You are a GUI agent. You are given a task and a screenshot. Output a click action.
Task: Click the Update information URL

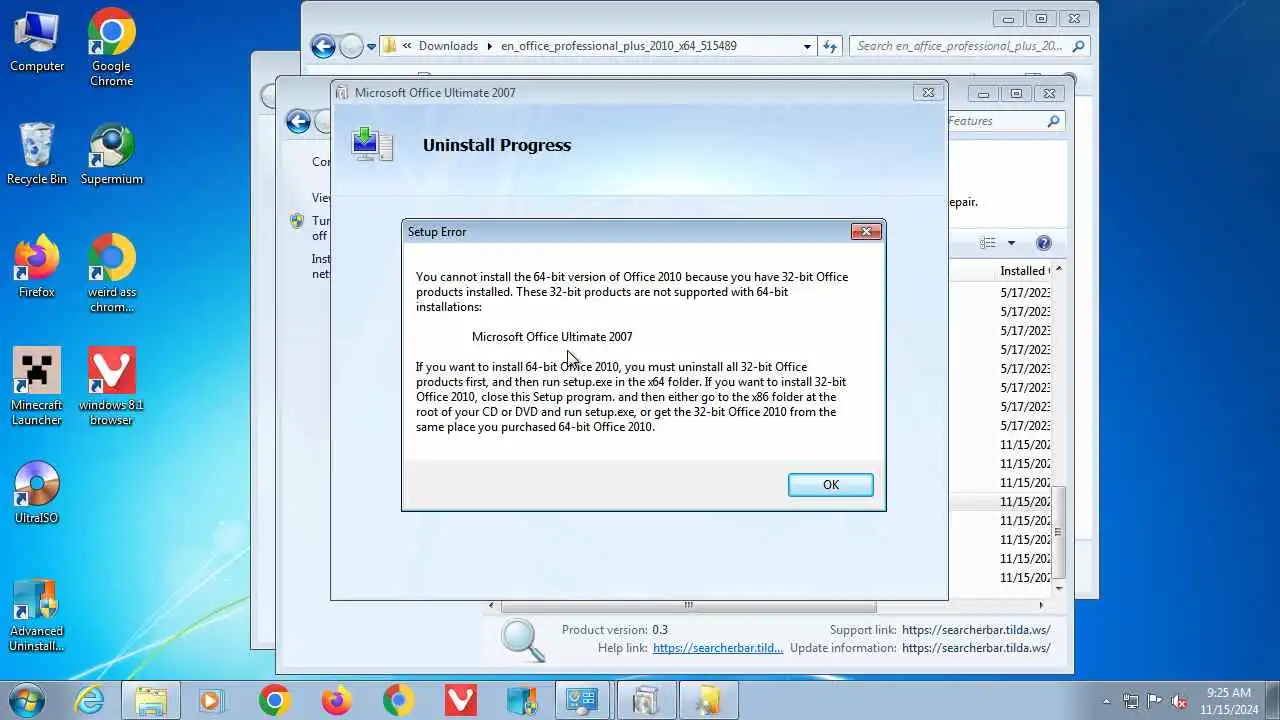976,648
